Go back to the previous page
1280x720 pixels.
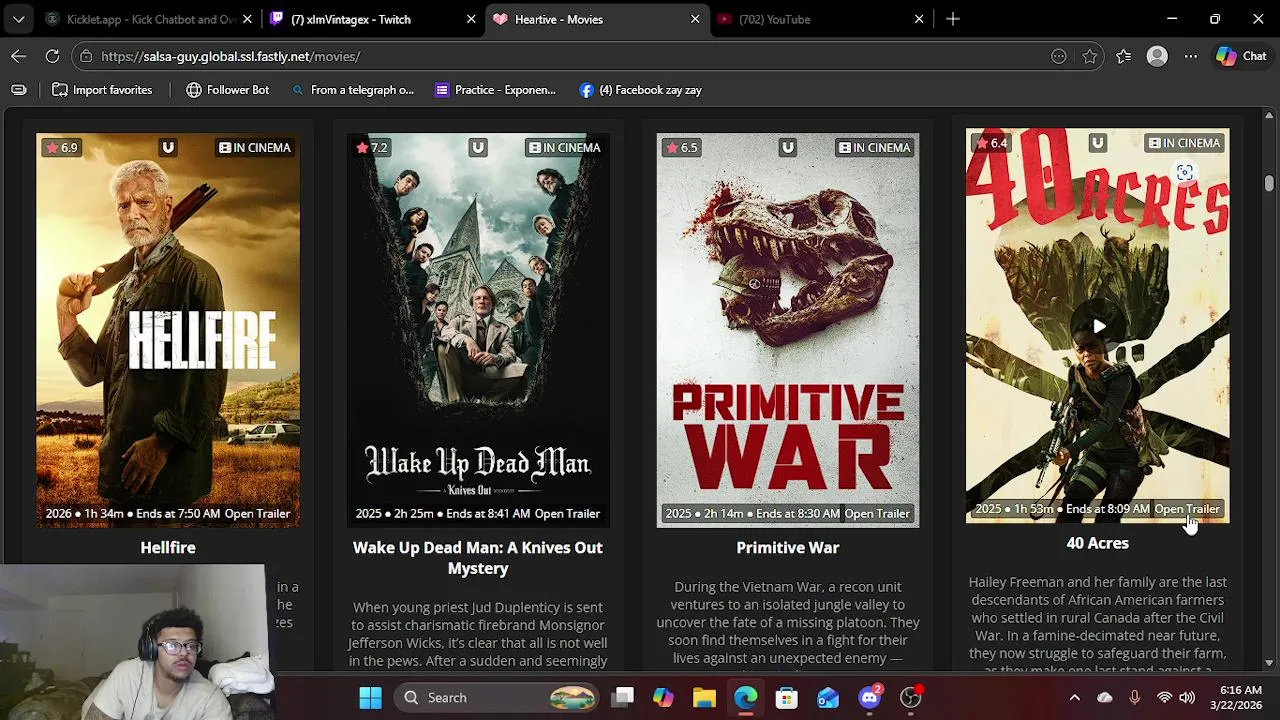pyautogui.click(x=19, y=56)
